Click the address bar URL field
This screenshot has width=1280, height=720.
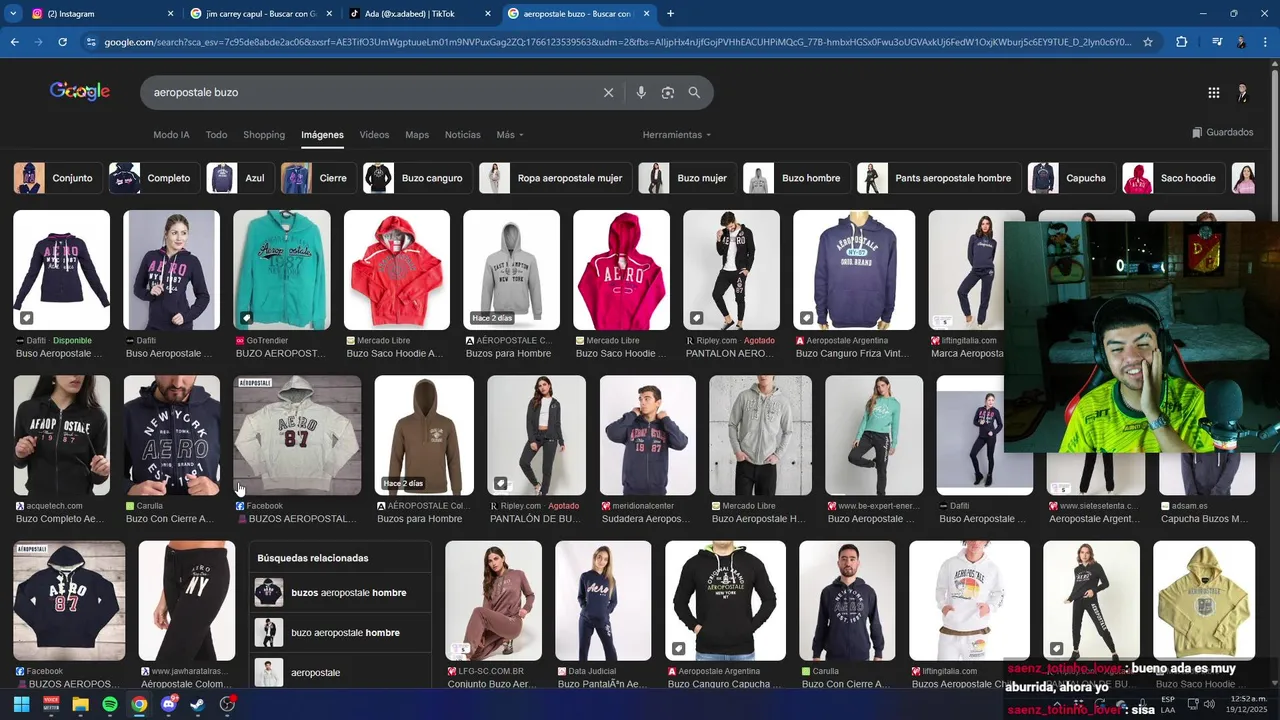tap(617, 42)
